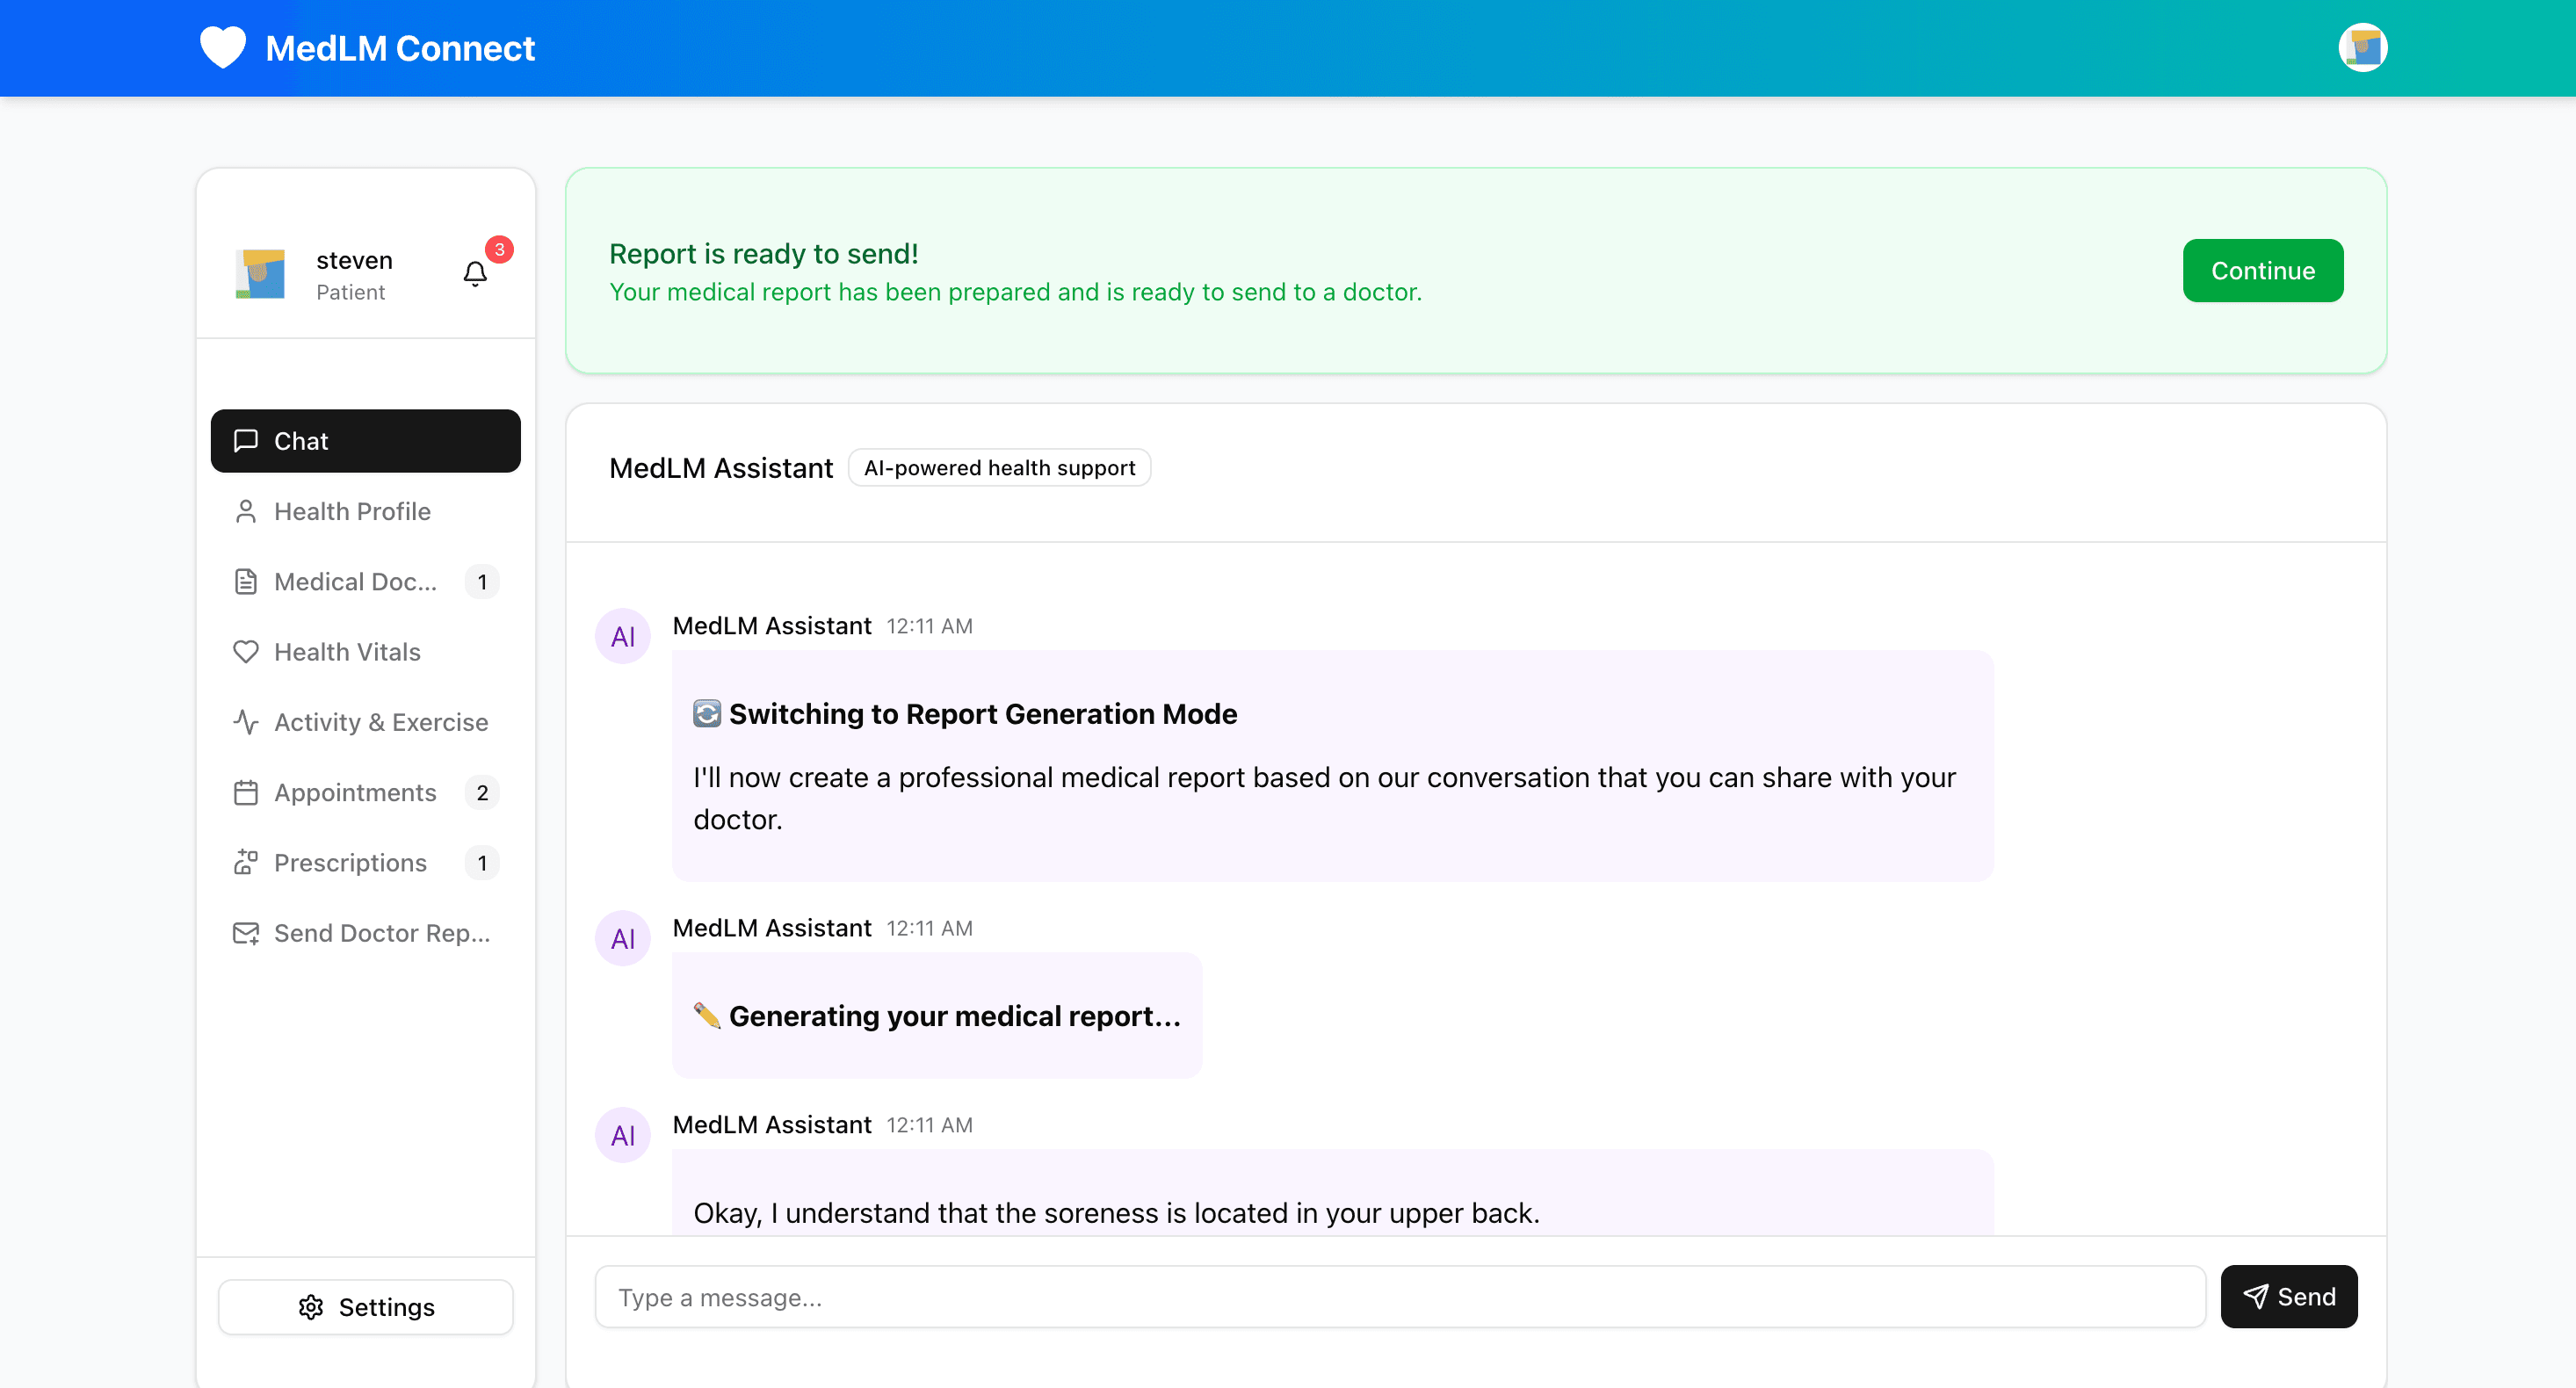Click the Send paper plane icon
This screenshot has width=2576, height=1388.
click(2257, 1296)
